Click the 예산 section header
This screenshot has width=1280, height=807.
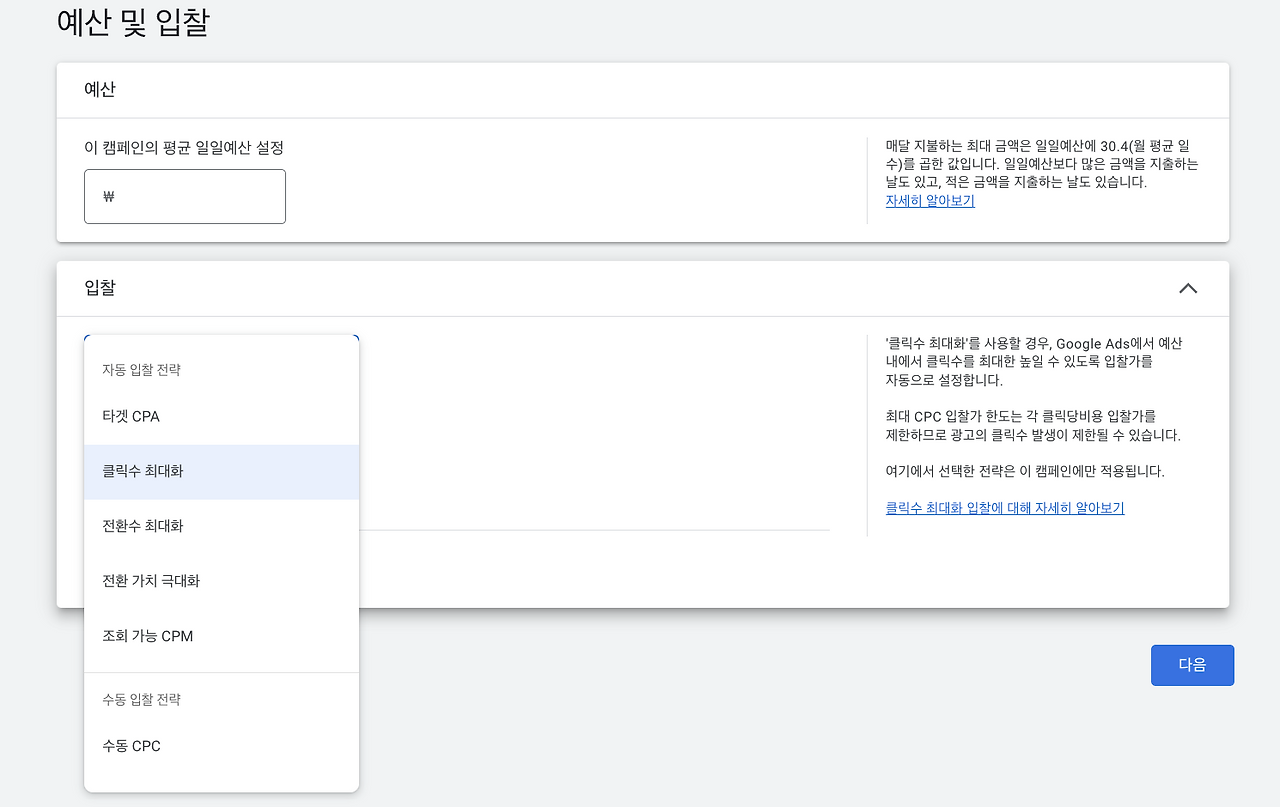click(x=100, y=89)
